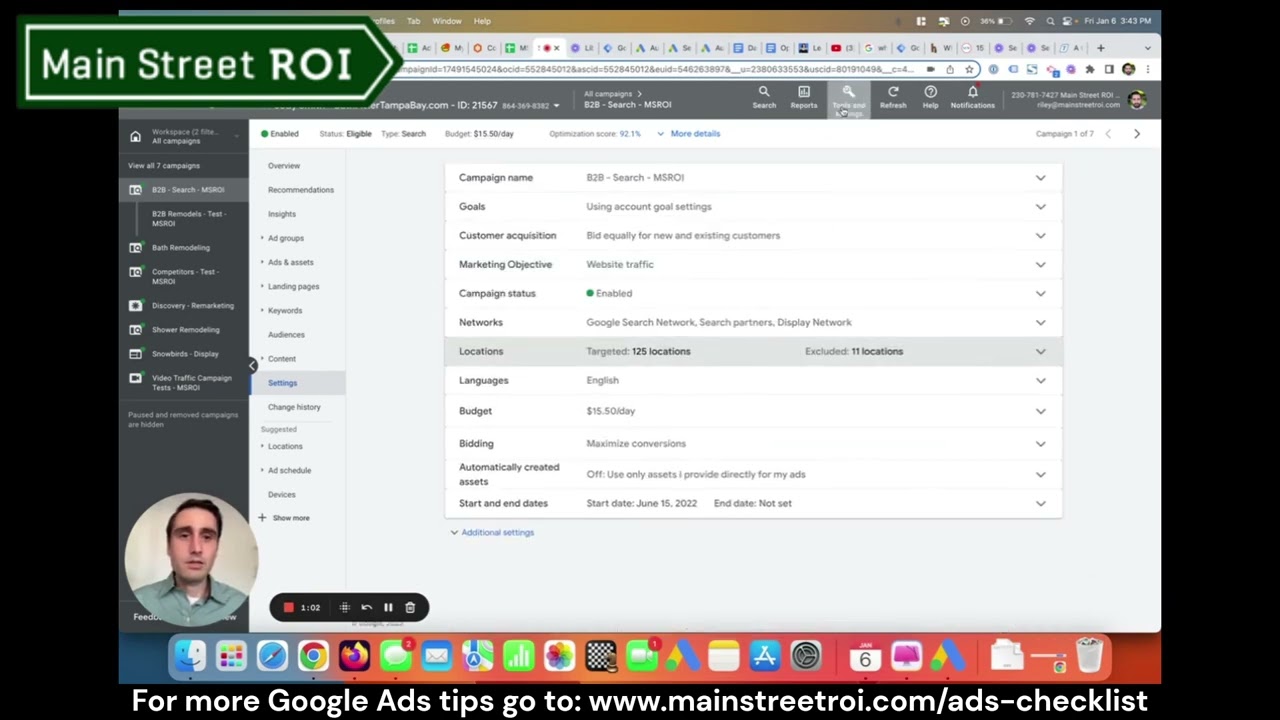This screenshot has height=720, width=1280.
Task: Open the Overview page in the side menu
Action: pyautogui.click(x=284, y=166)
